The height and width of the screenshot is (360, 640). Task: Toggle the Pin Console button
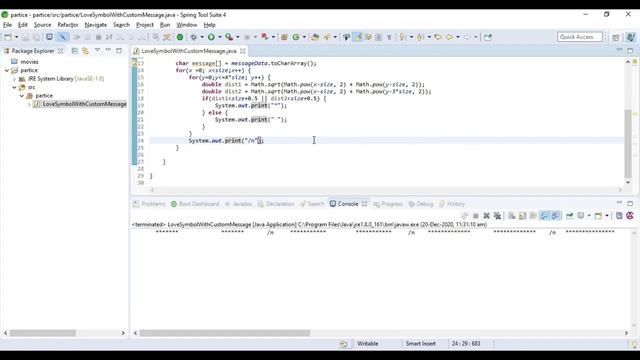569,216
